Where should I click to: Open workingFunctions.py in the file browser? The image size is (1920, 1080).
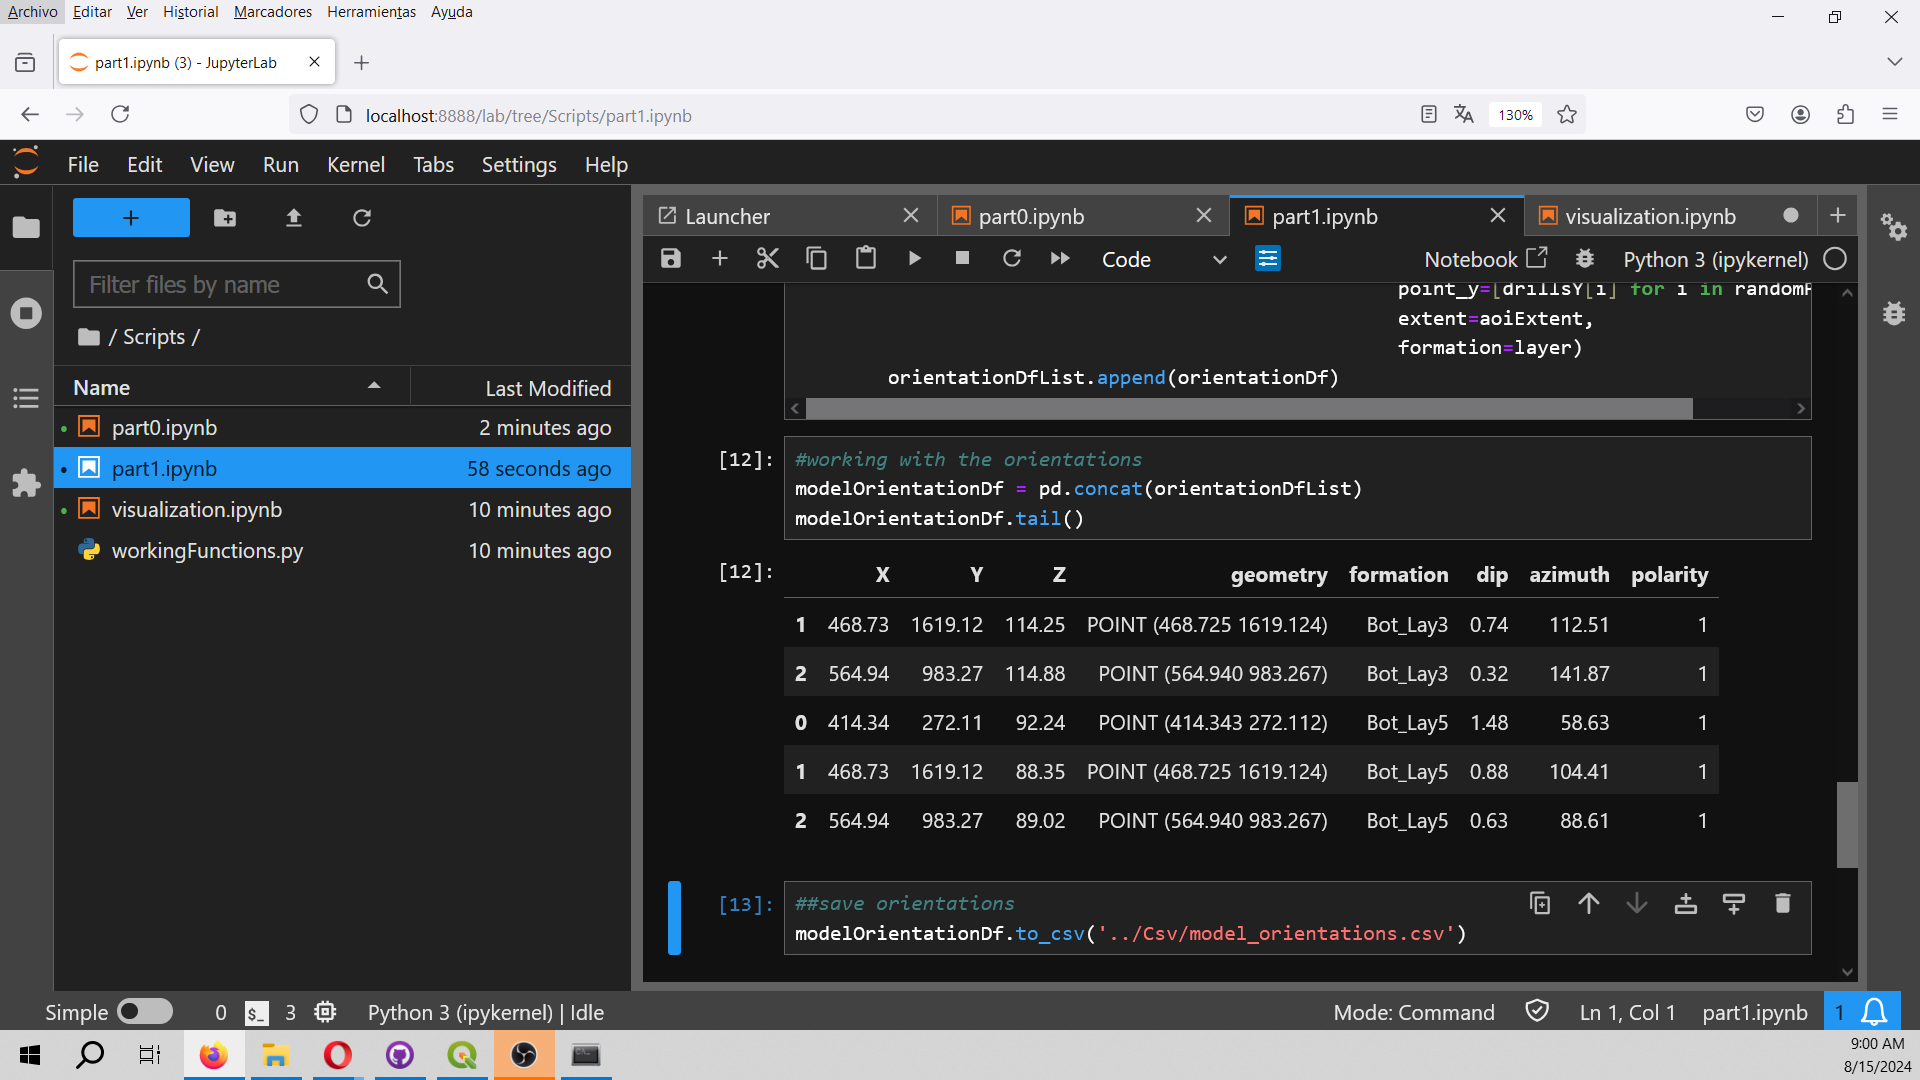click(207, 551)
